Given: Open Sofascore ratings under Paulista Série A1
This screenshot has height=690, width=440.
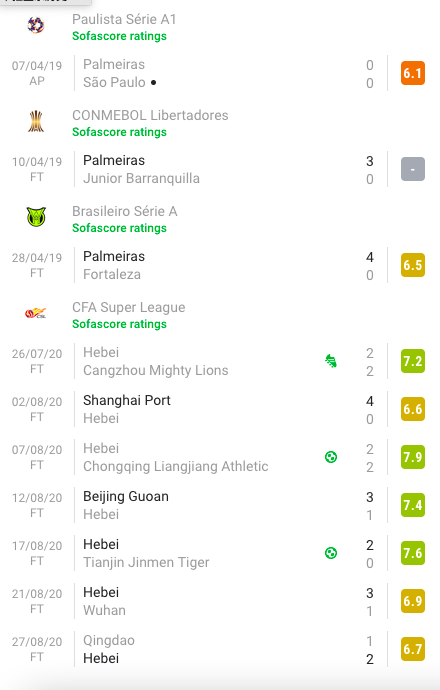Looking at the screenshot, I should (x=119, y=36).
